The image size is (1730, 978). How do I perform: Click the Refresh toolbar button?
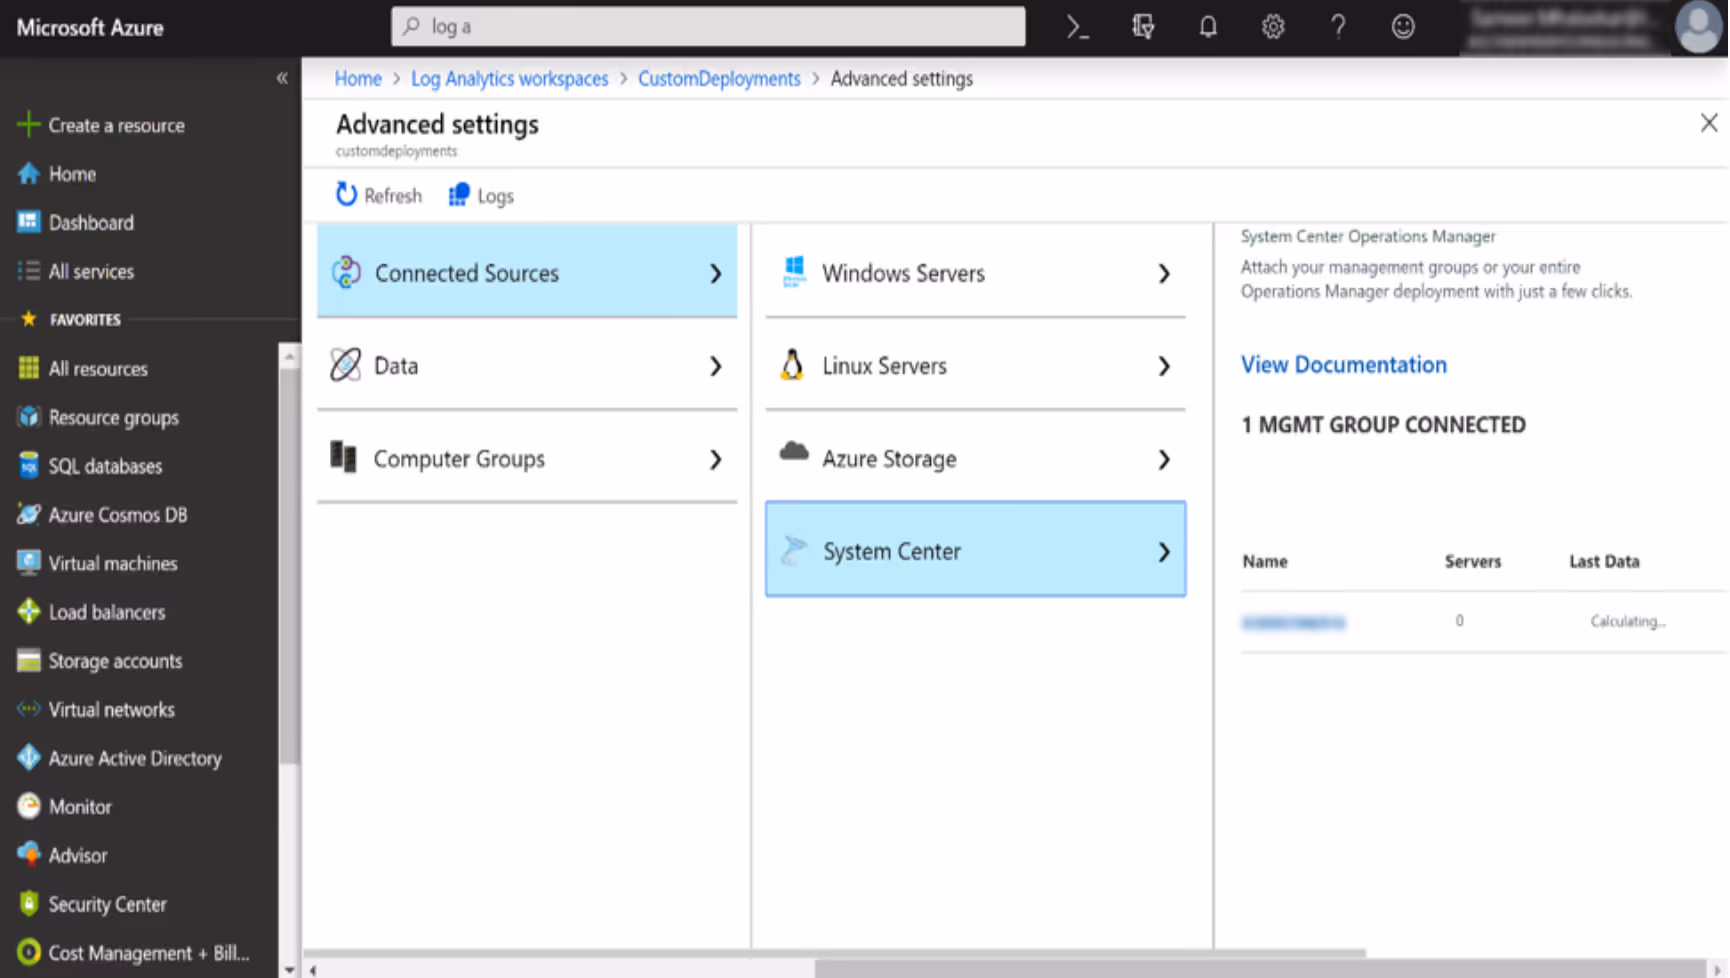coord(378,195)
